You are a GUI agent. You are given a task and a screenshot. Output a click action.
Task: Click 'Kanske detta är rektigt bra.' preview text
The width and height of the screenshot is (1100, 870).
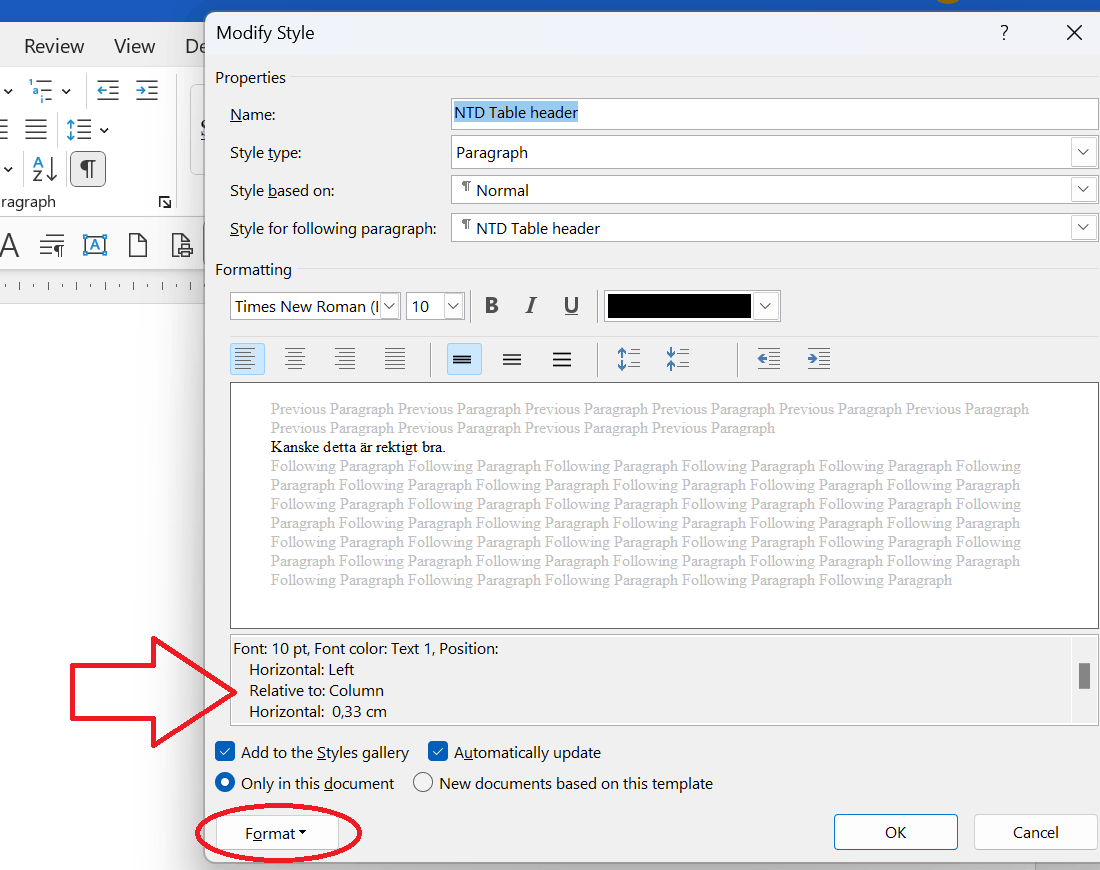358,447
